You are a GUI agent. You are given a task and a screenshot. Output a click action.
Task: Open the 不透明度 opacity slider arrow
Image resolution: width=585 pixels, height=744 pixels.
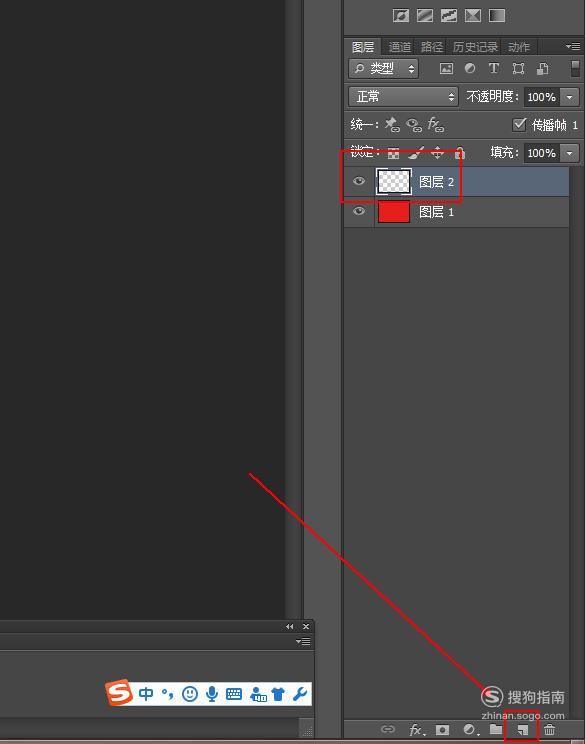pyautogui.click(x=569, y=97)
